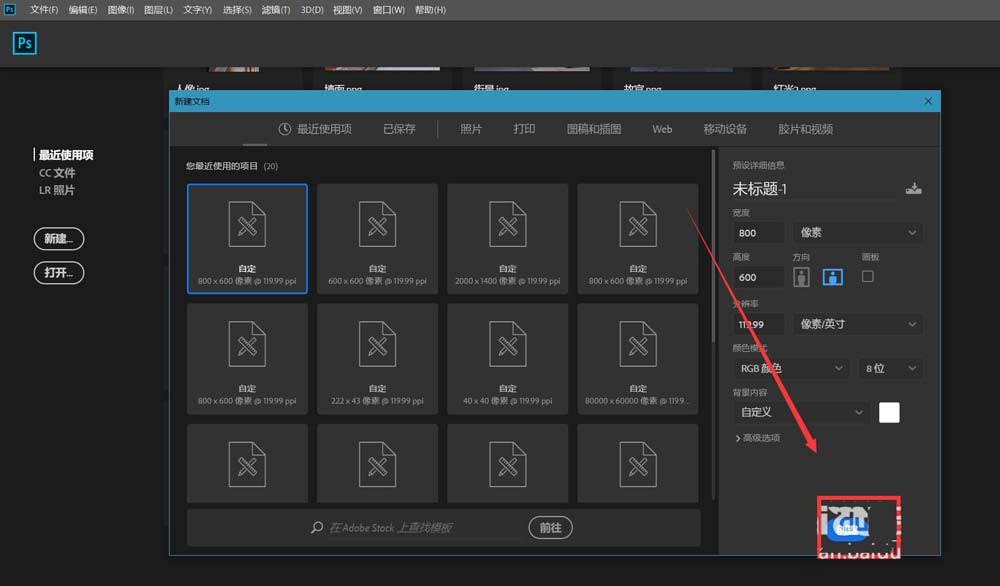Open the 视图(V) menu
The image size is (1000, 586).
click(x=348, y=10)
